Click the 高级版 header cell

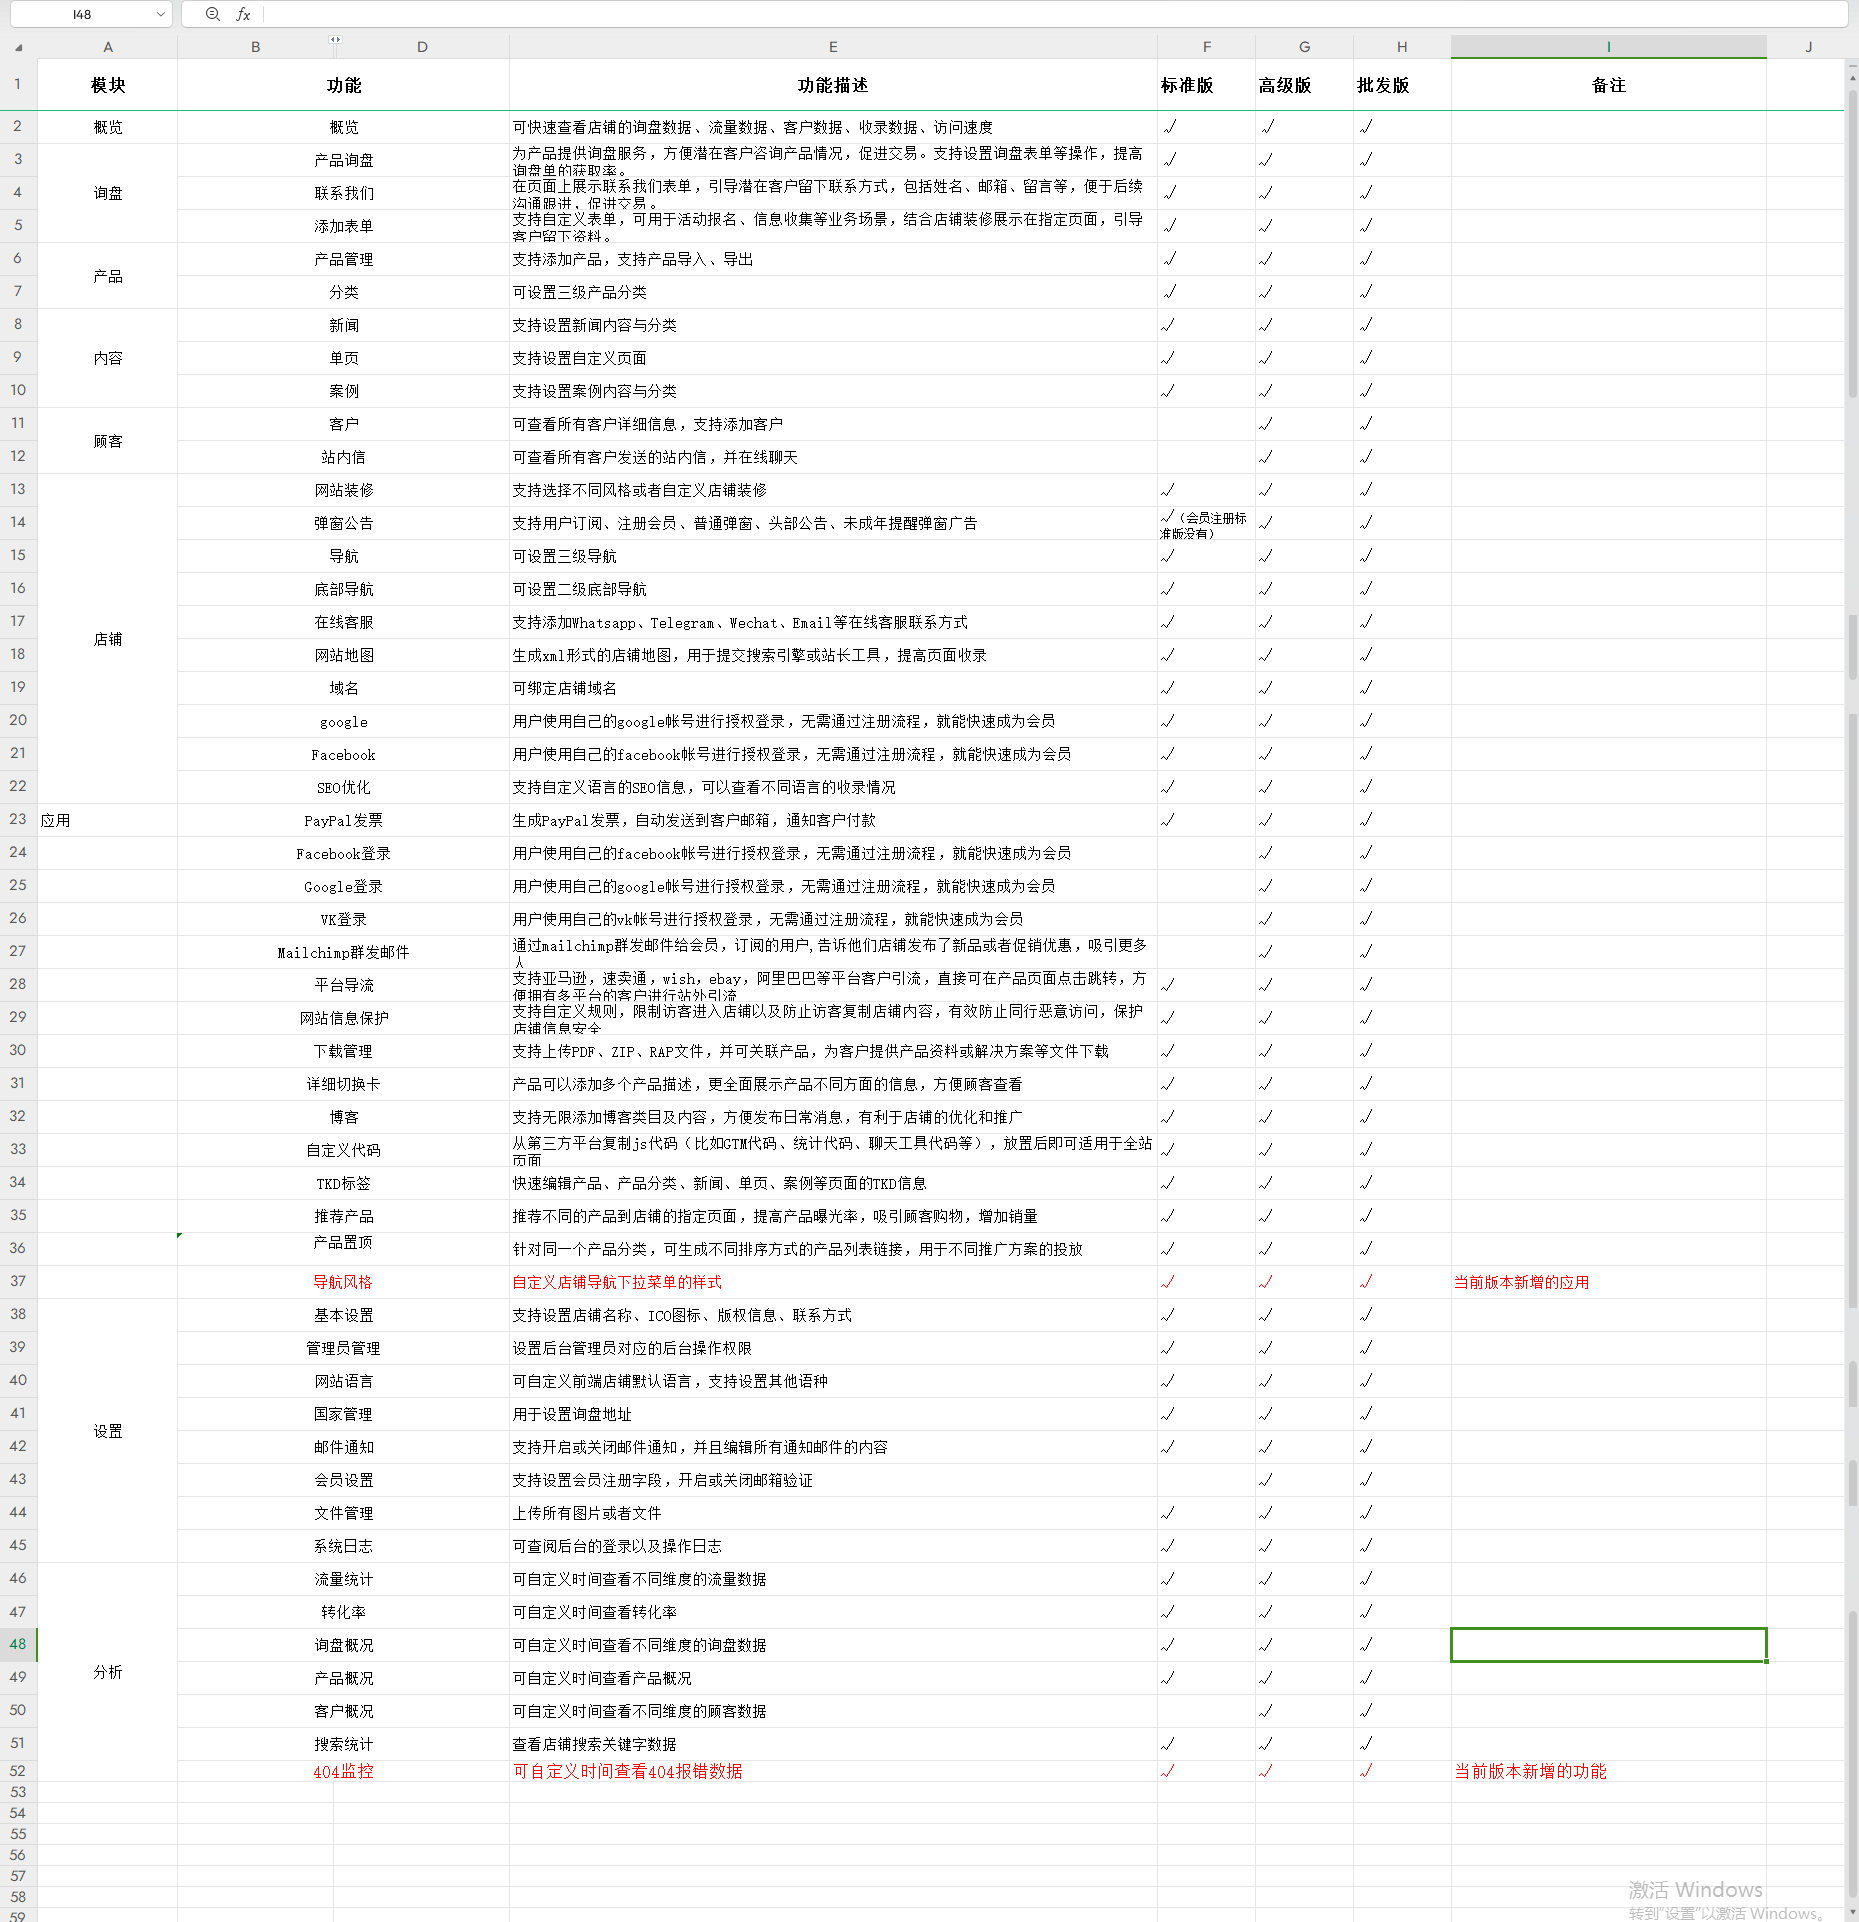(1304, 85)
